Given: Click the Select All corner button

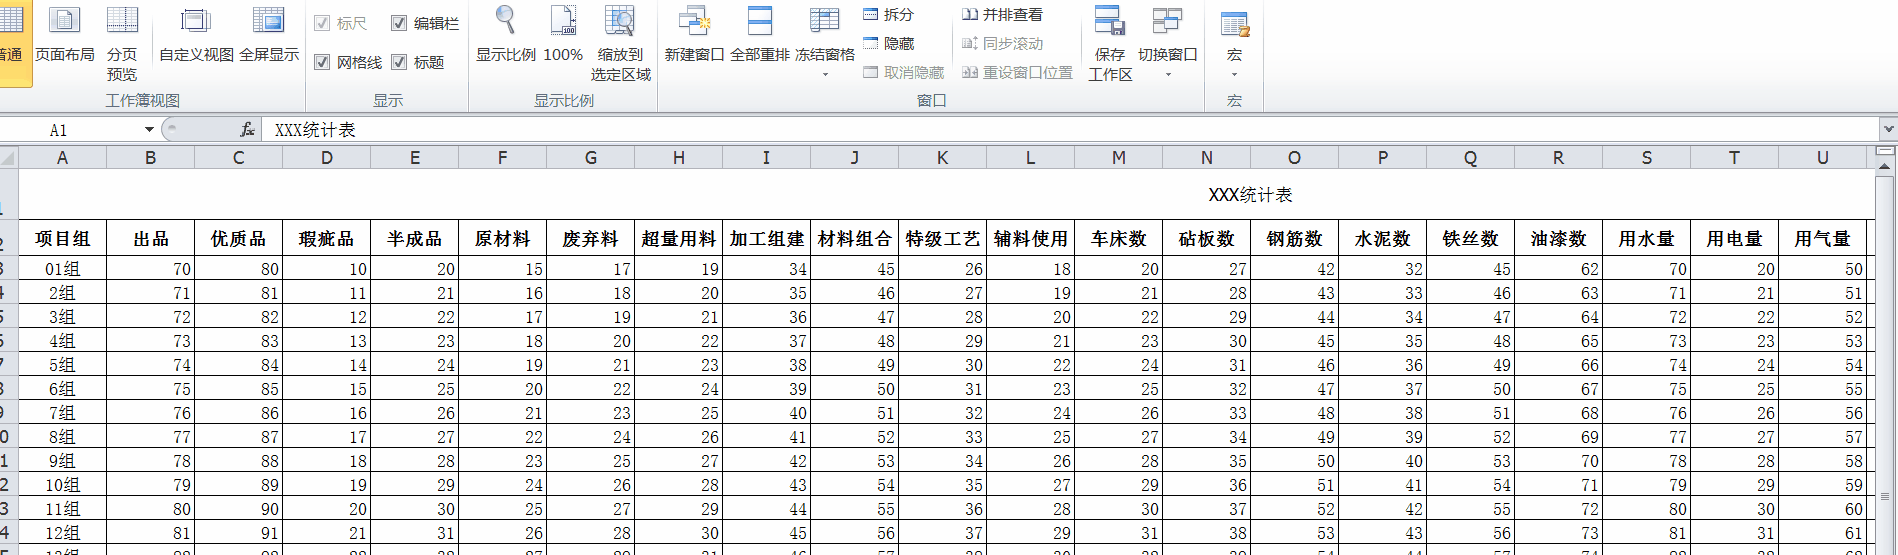Looking at the screenshot, I should coord(9,157).
